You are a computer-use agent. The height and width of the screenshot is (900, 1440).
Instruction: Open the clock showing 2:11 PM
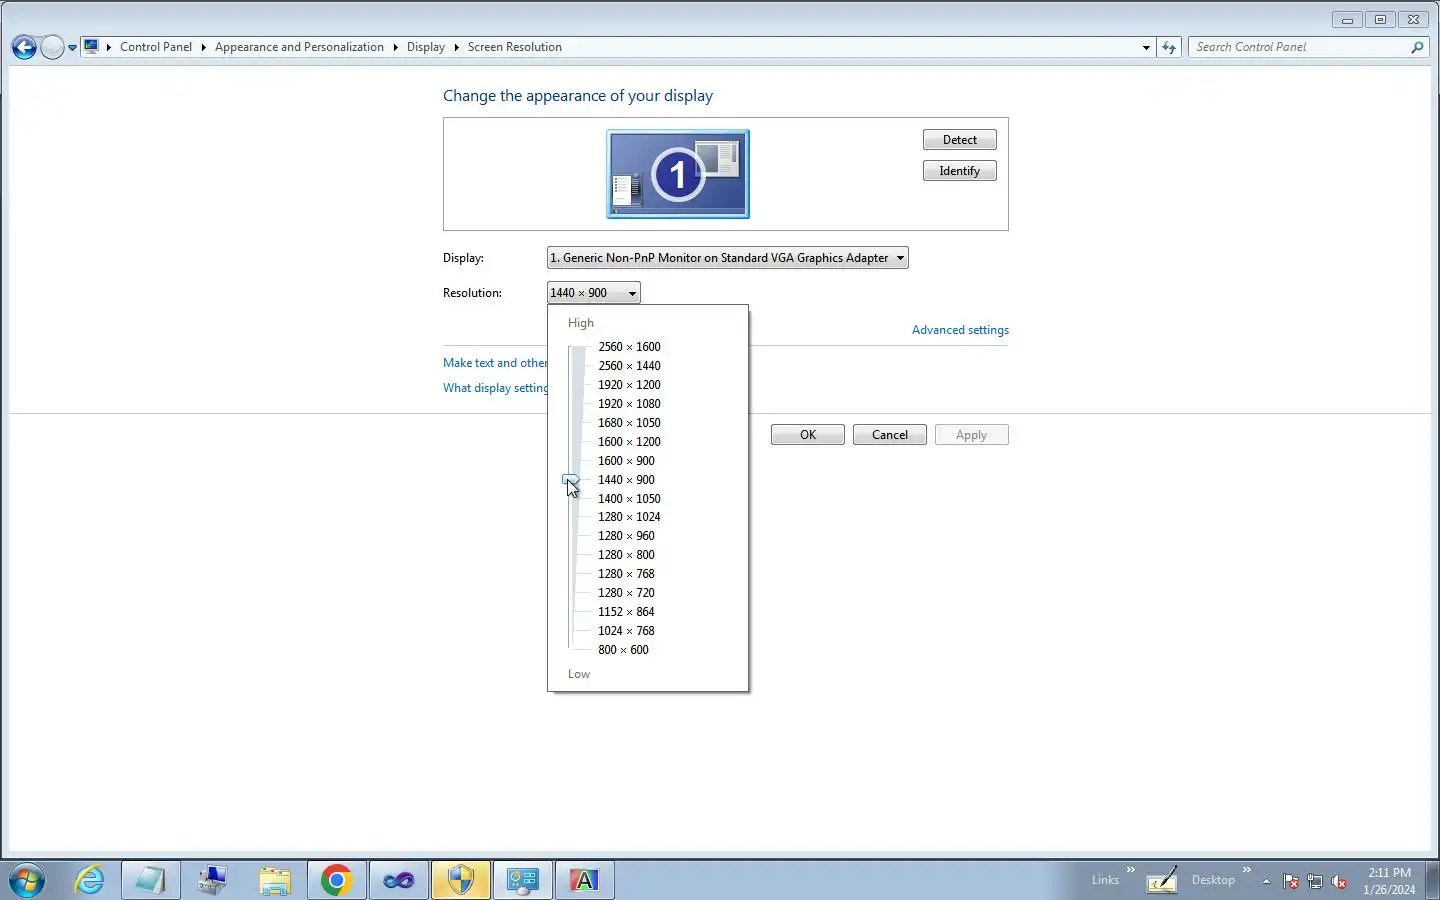[x=1389, y=881]
